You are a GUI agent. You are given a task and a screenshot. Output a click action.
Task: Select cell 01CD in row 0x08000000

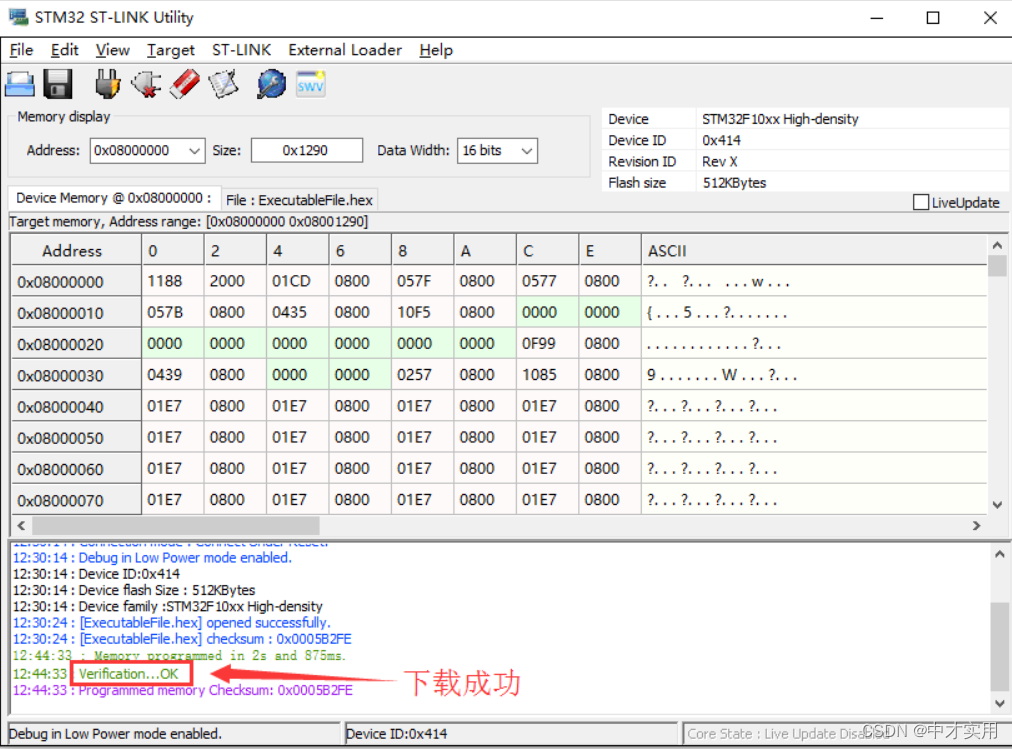(297, 281)
